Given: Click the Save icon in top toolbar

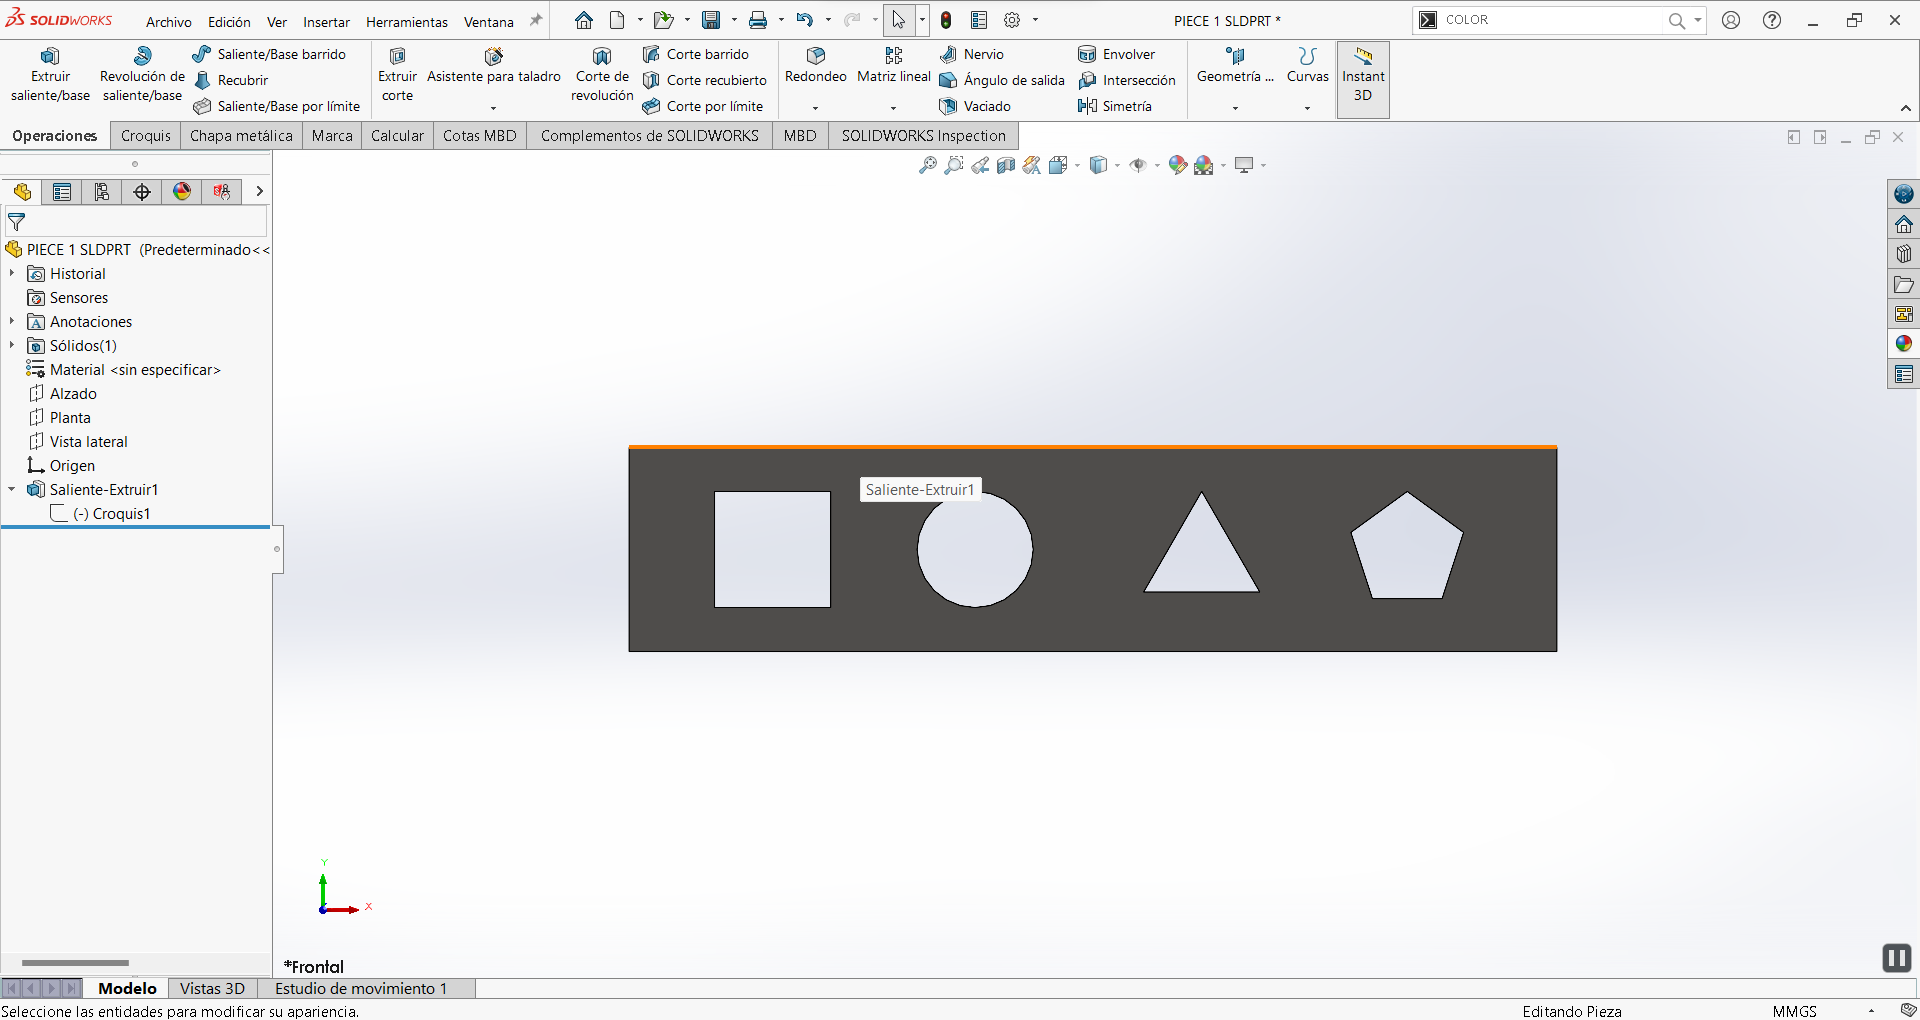Looking at the screenshot, I should pos(711,20).
